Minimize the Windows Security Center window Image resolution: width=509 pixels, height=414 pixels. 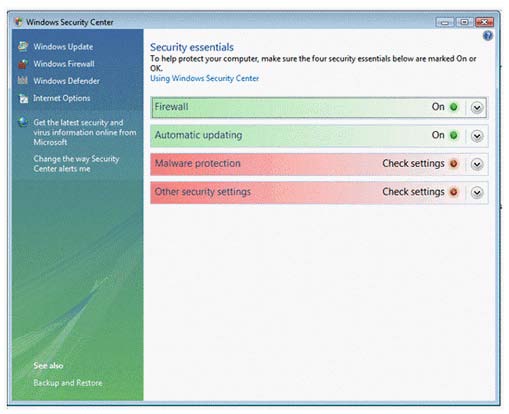coord(445,22)
